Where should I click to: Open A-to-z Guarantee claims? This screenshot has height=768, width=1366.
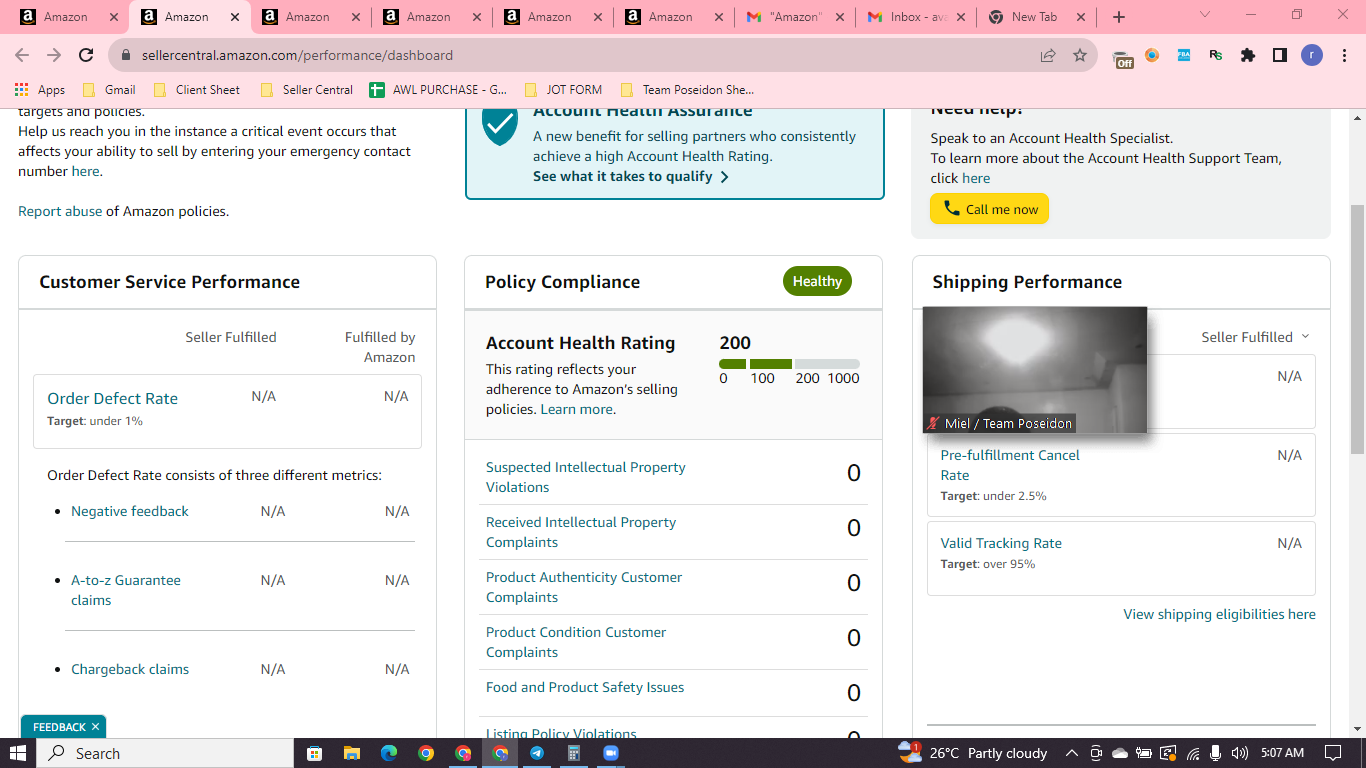(x=126, y=590)
